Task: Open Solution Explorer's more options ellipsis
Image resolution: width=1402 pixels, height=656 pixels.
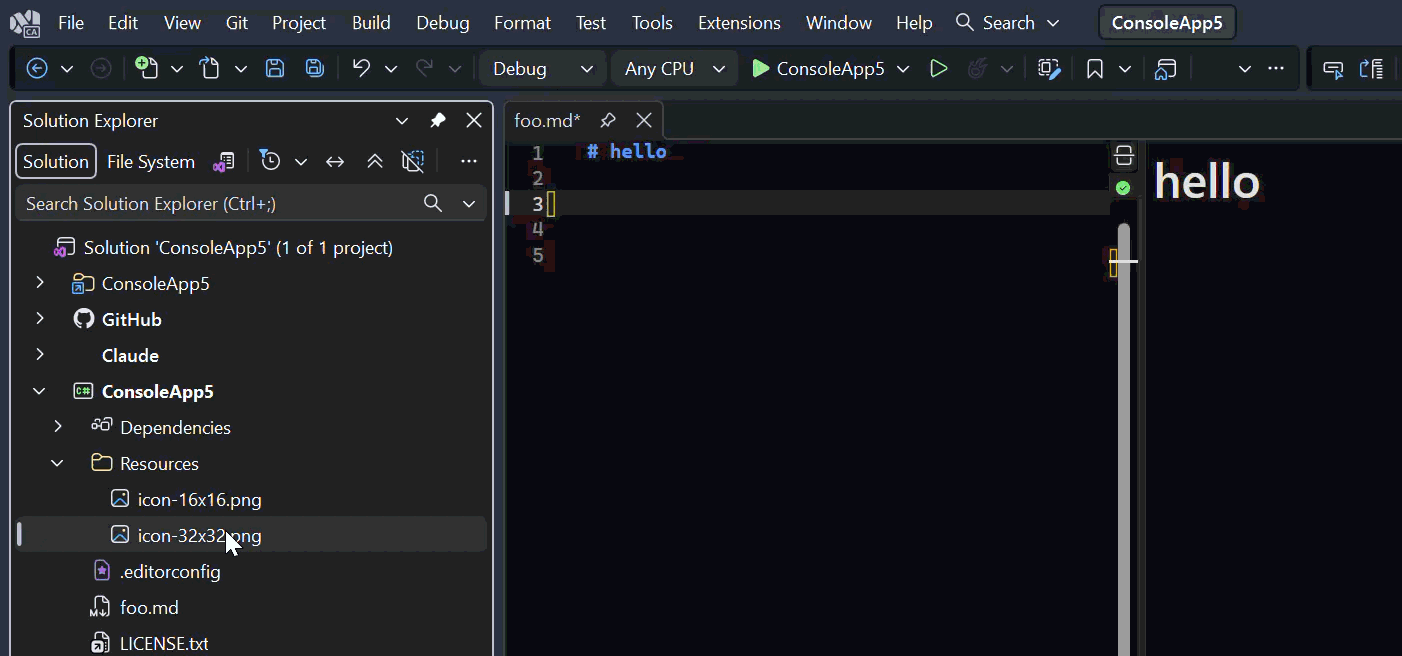Action: point(468,161)
